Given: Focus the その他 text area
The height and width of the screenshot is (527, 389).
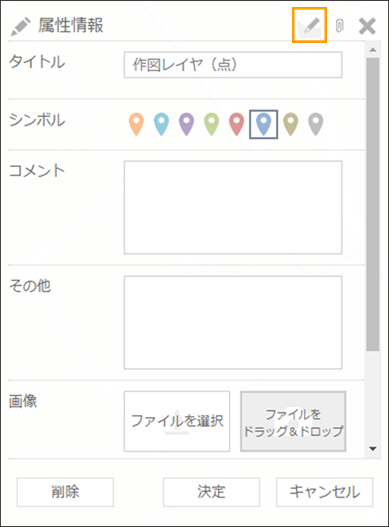Looking at the screenshot, I should (233, 323).
